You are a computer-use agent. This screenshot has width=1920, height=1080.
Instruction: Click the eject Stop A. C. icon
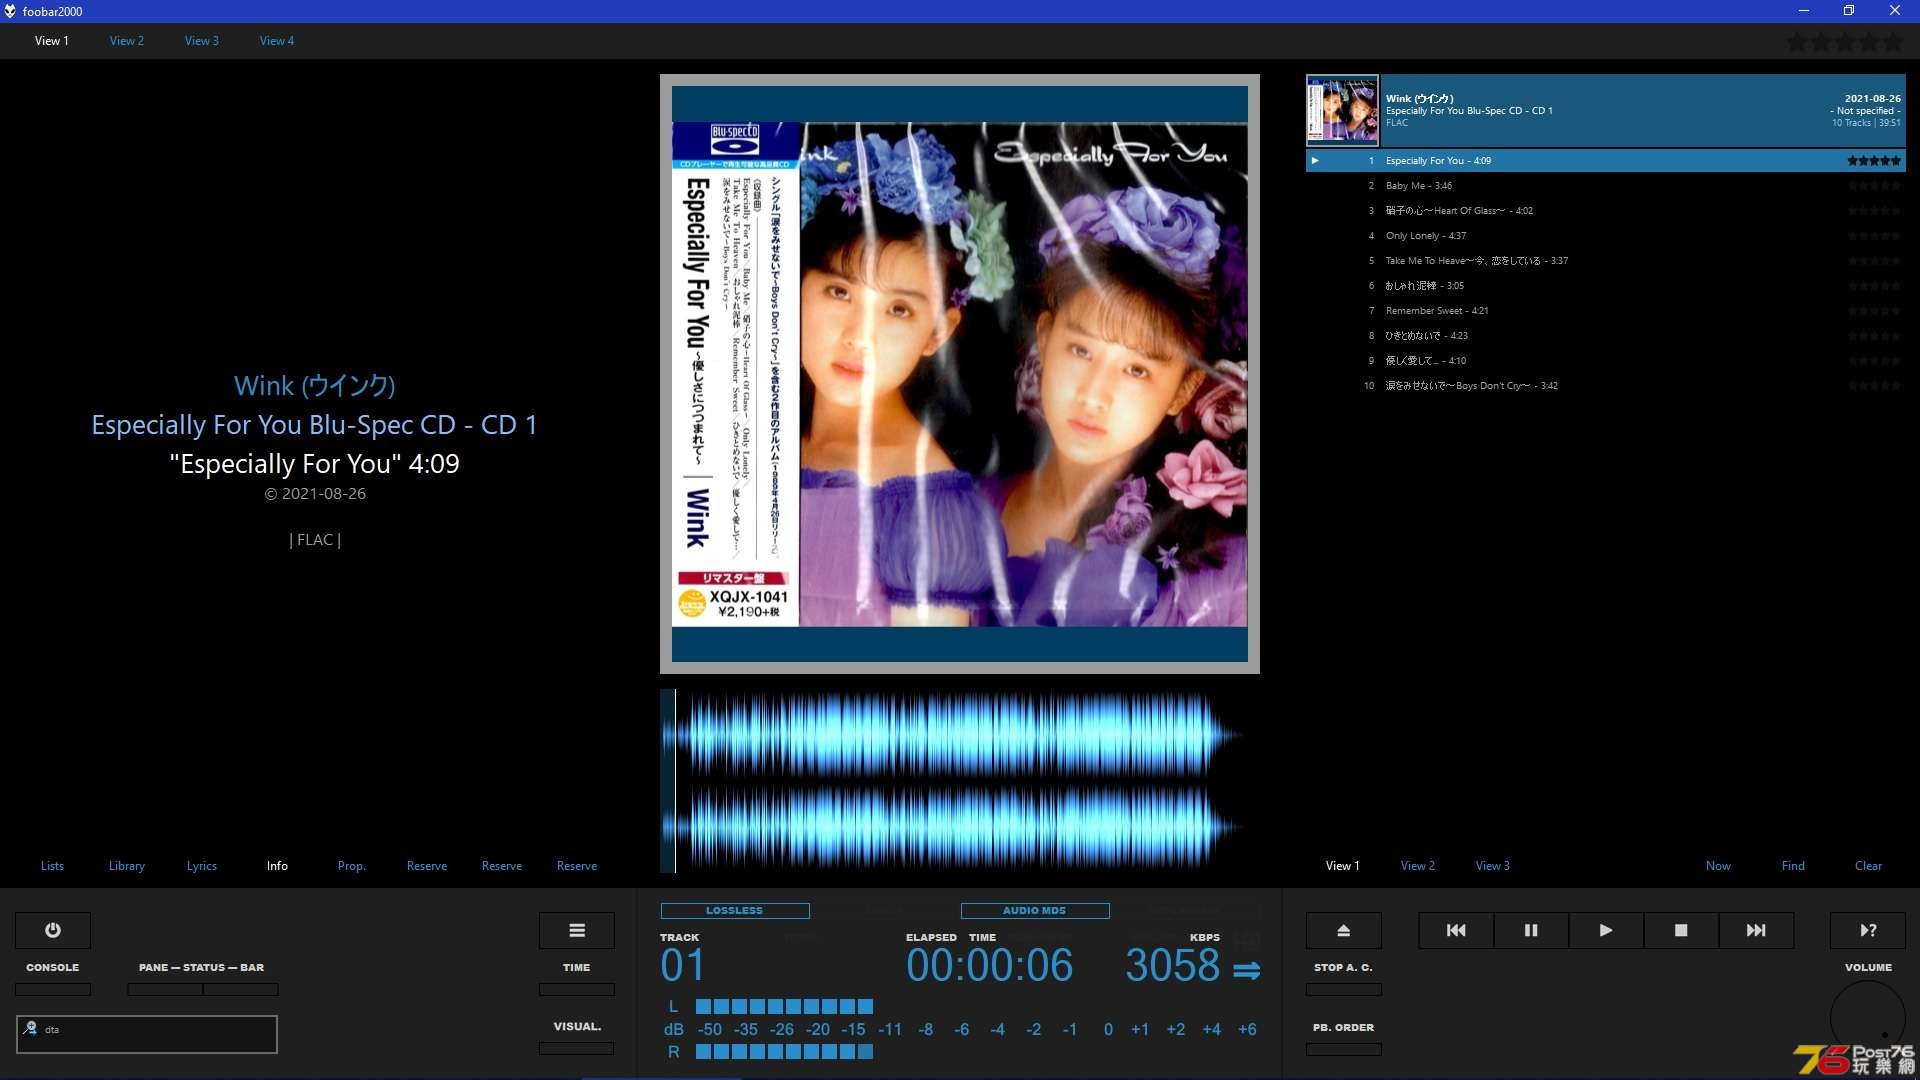[1344, 930]
